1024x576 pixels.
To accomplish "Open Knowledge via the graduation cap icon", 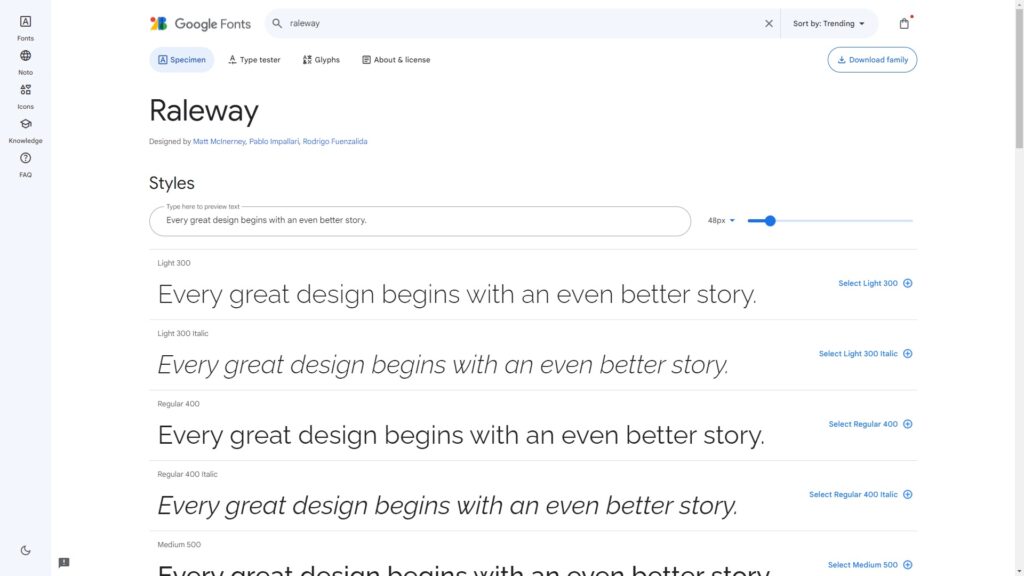I will pos(25,128).
